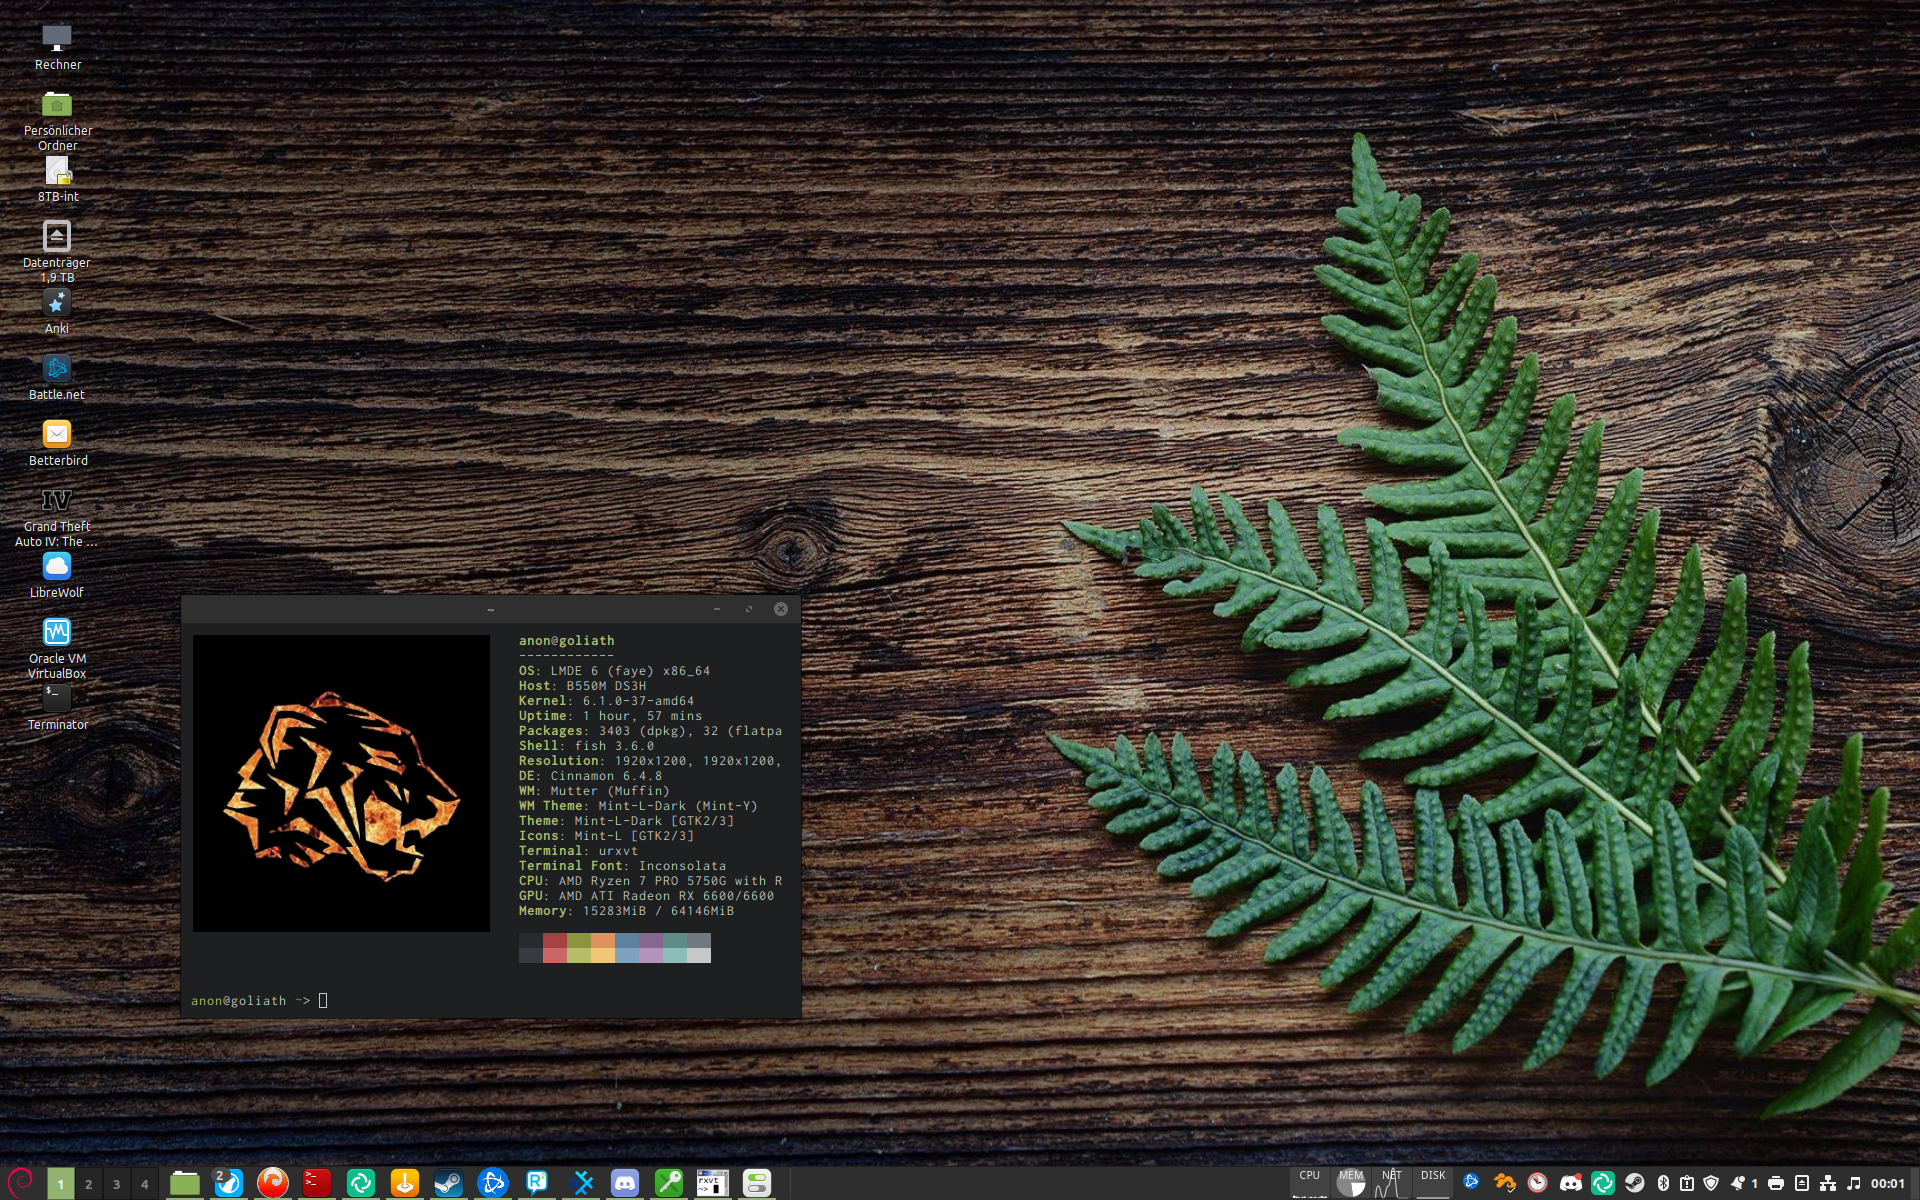This screenshot has height=1200, width=1920.
Task: Open the sound music-note applet
Action: tap(1854, 1183)
